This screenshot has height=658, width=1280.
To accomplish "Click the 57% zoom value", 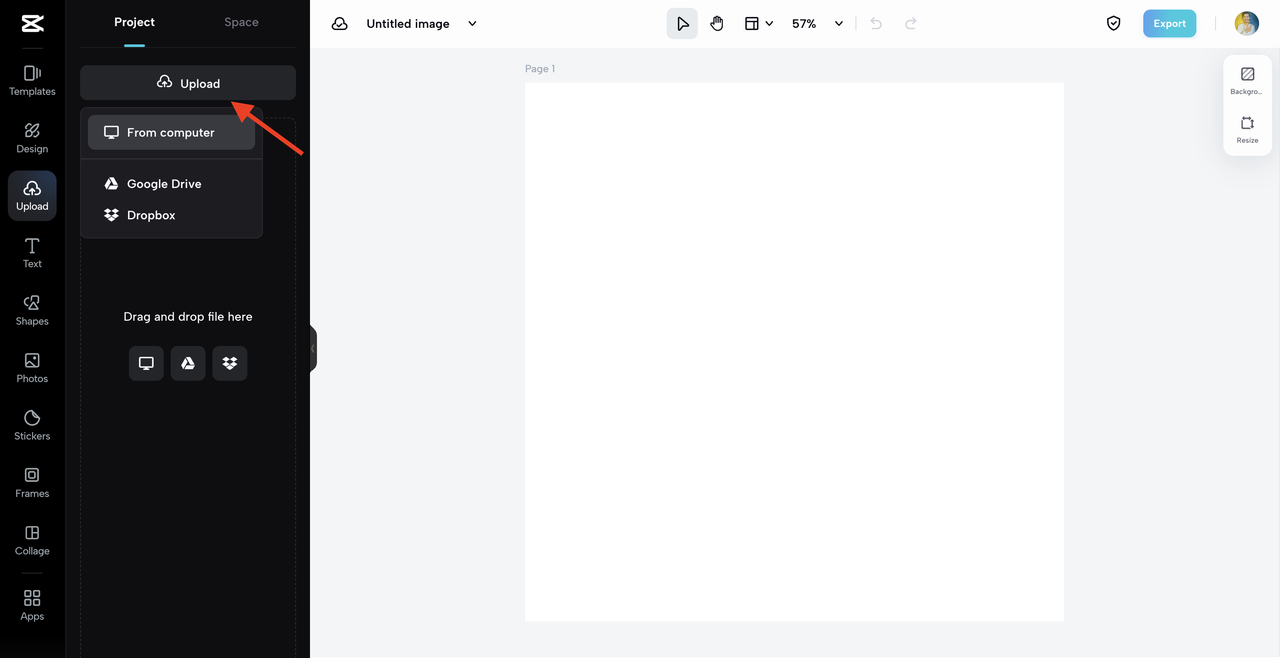I will click(x=804, y=23).
